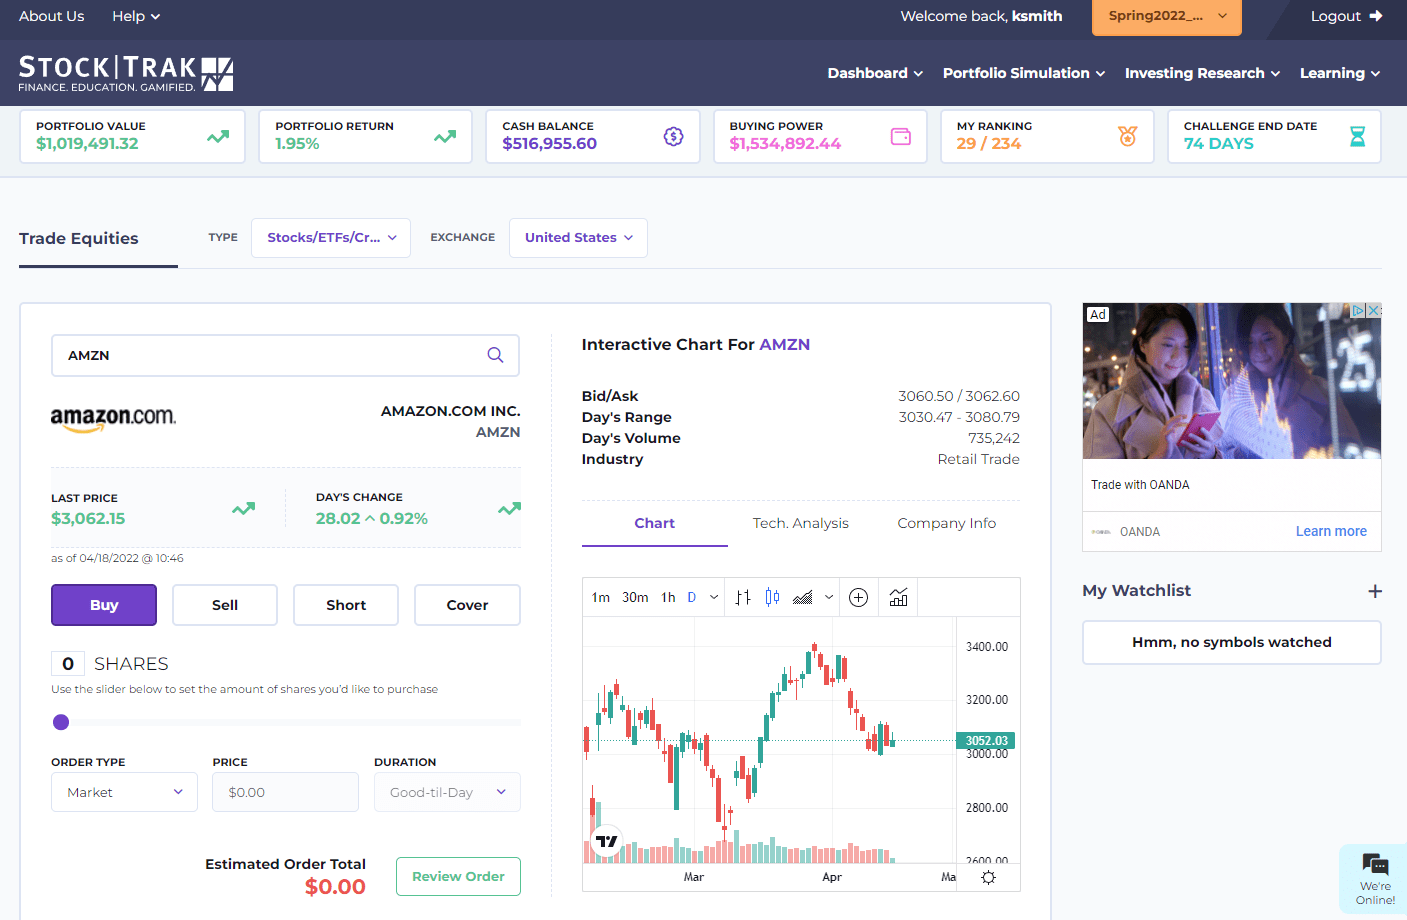This screenshot has height=920, width=1407.
Task: Open the United States exchange dropdown
Action: click(x=578, y=237)
